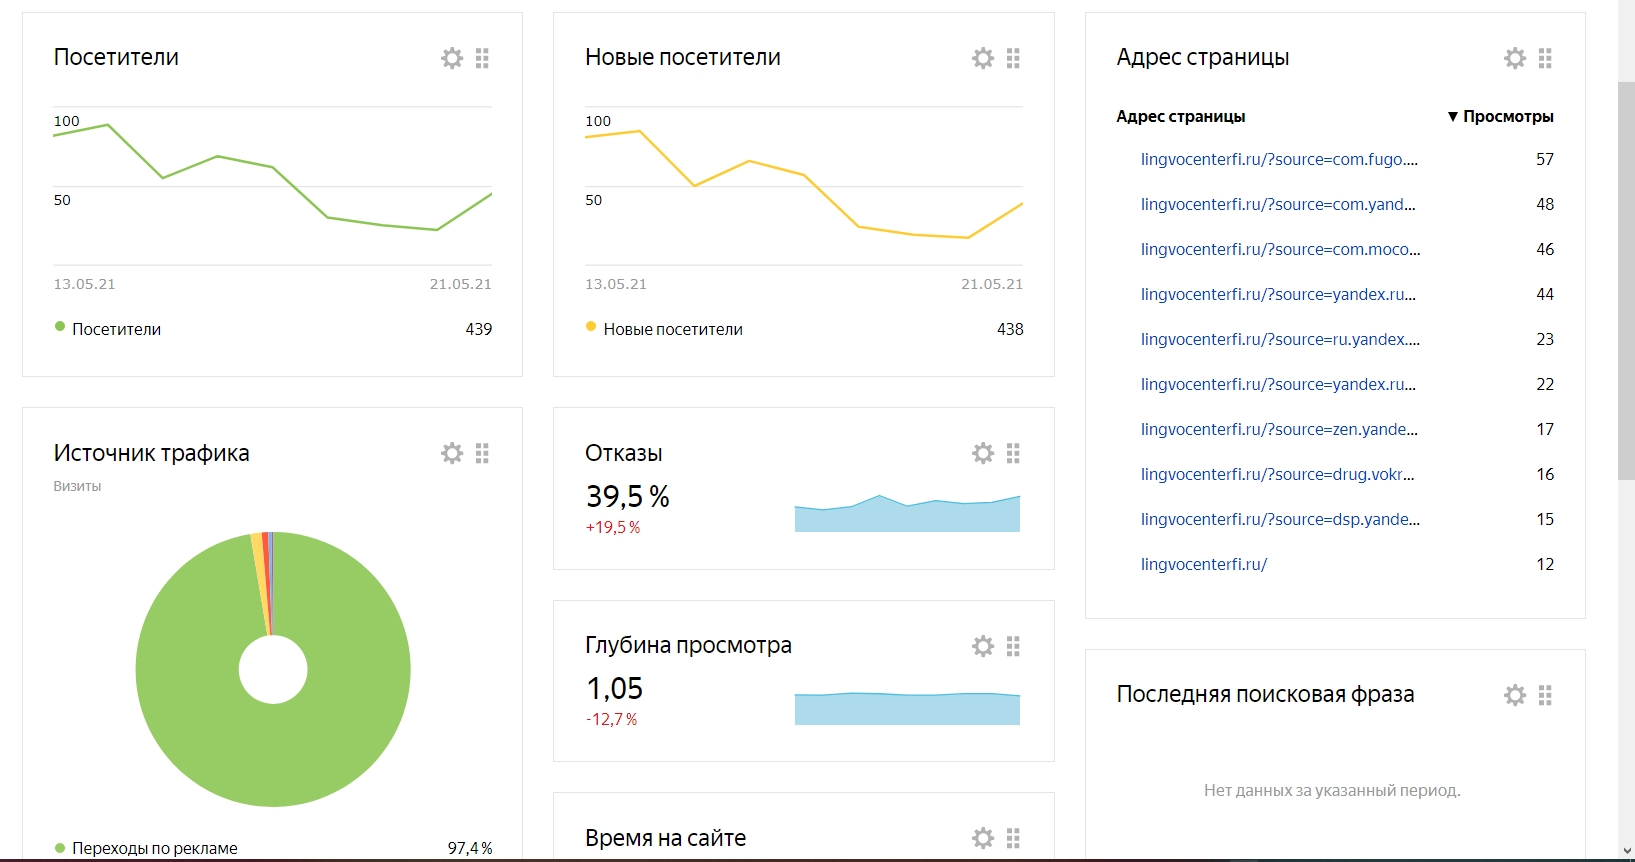Image resolution: width=1635 pixels, height=862 pixels.
Task: Click the Источник трафика widget title
Action: point(151,453)
